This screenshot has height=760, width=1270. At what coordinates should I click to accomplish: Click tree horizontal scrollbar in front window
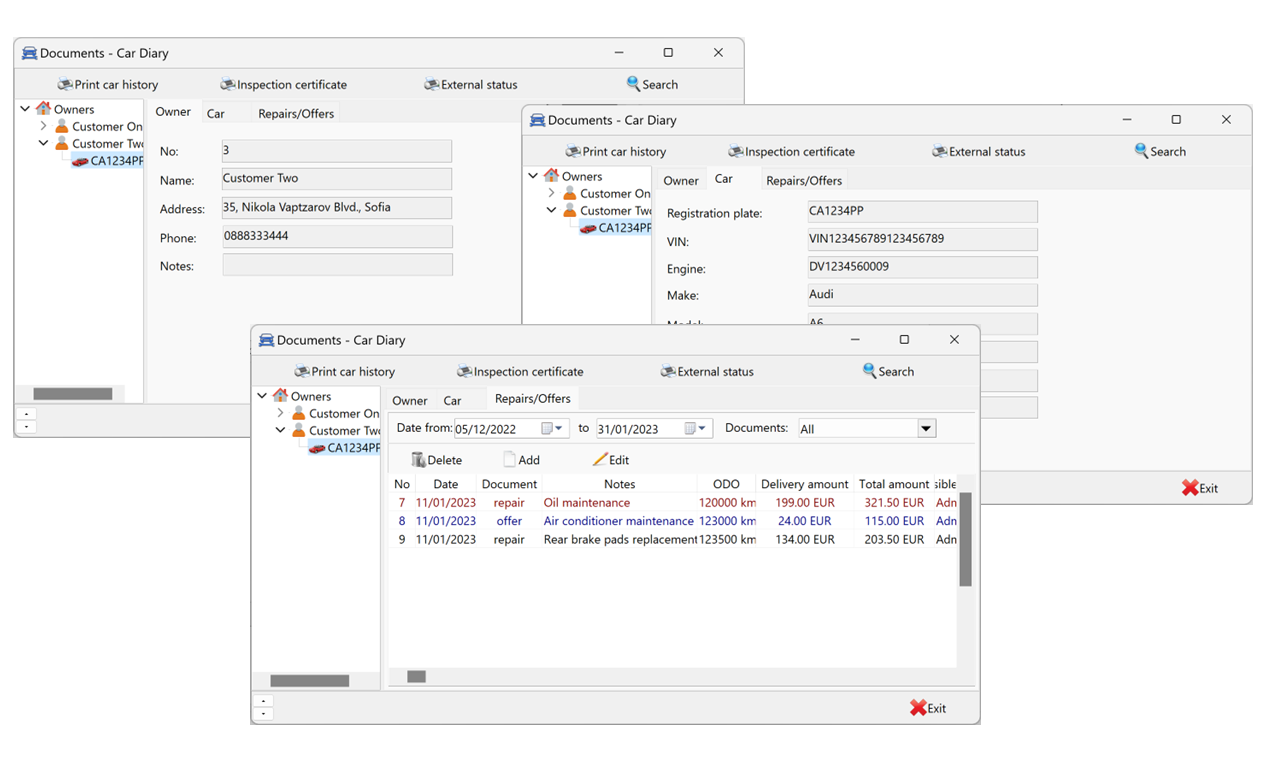[310, 681]
